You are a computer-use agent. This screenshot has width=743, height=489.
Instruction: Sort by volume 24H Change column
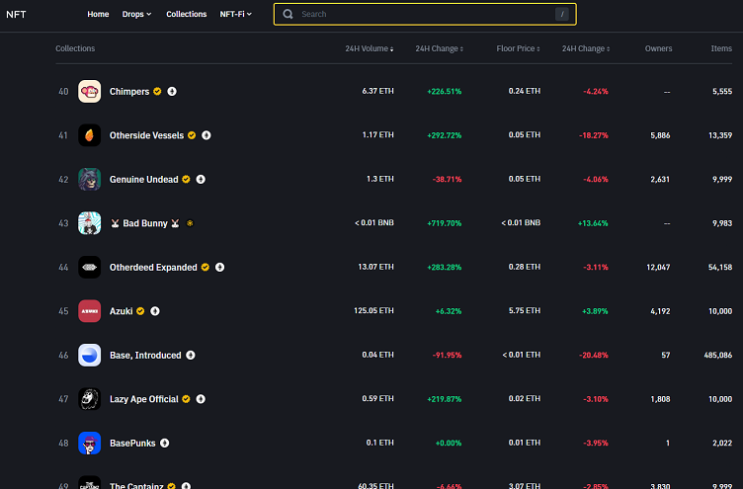pyautogui.click(x=439, y=48)
